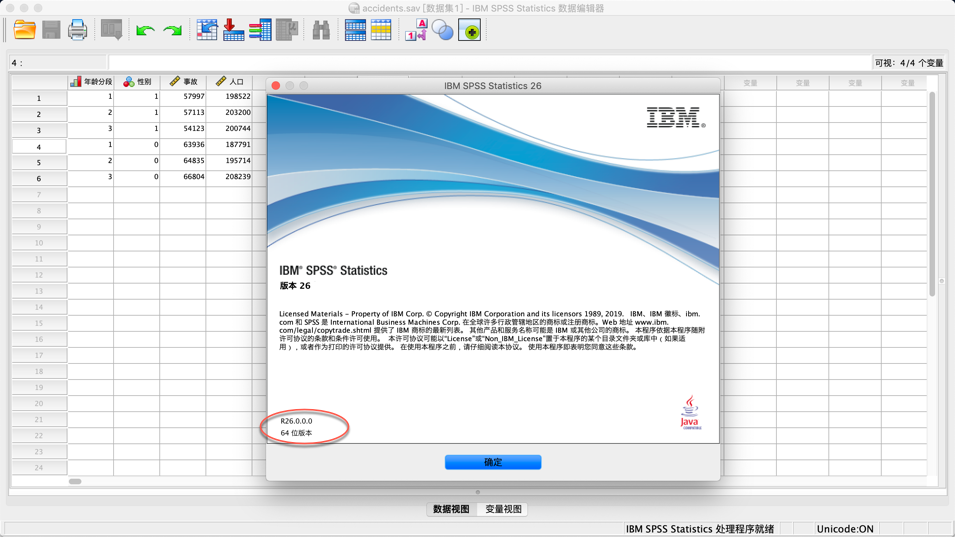The image size is (955, 537).
Task: Select row header 5
Action: point(39,163)
